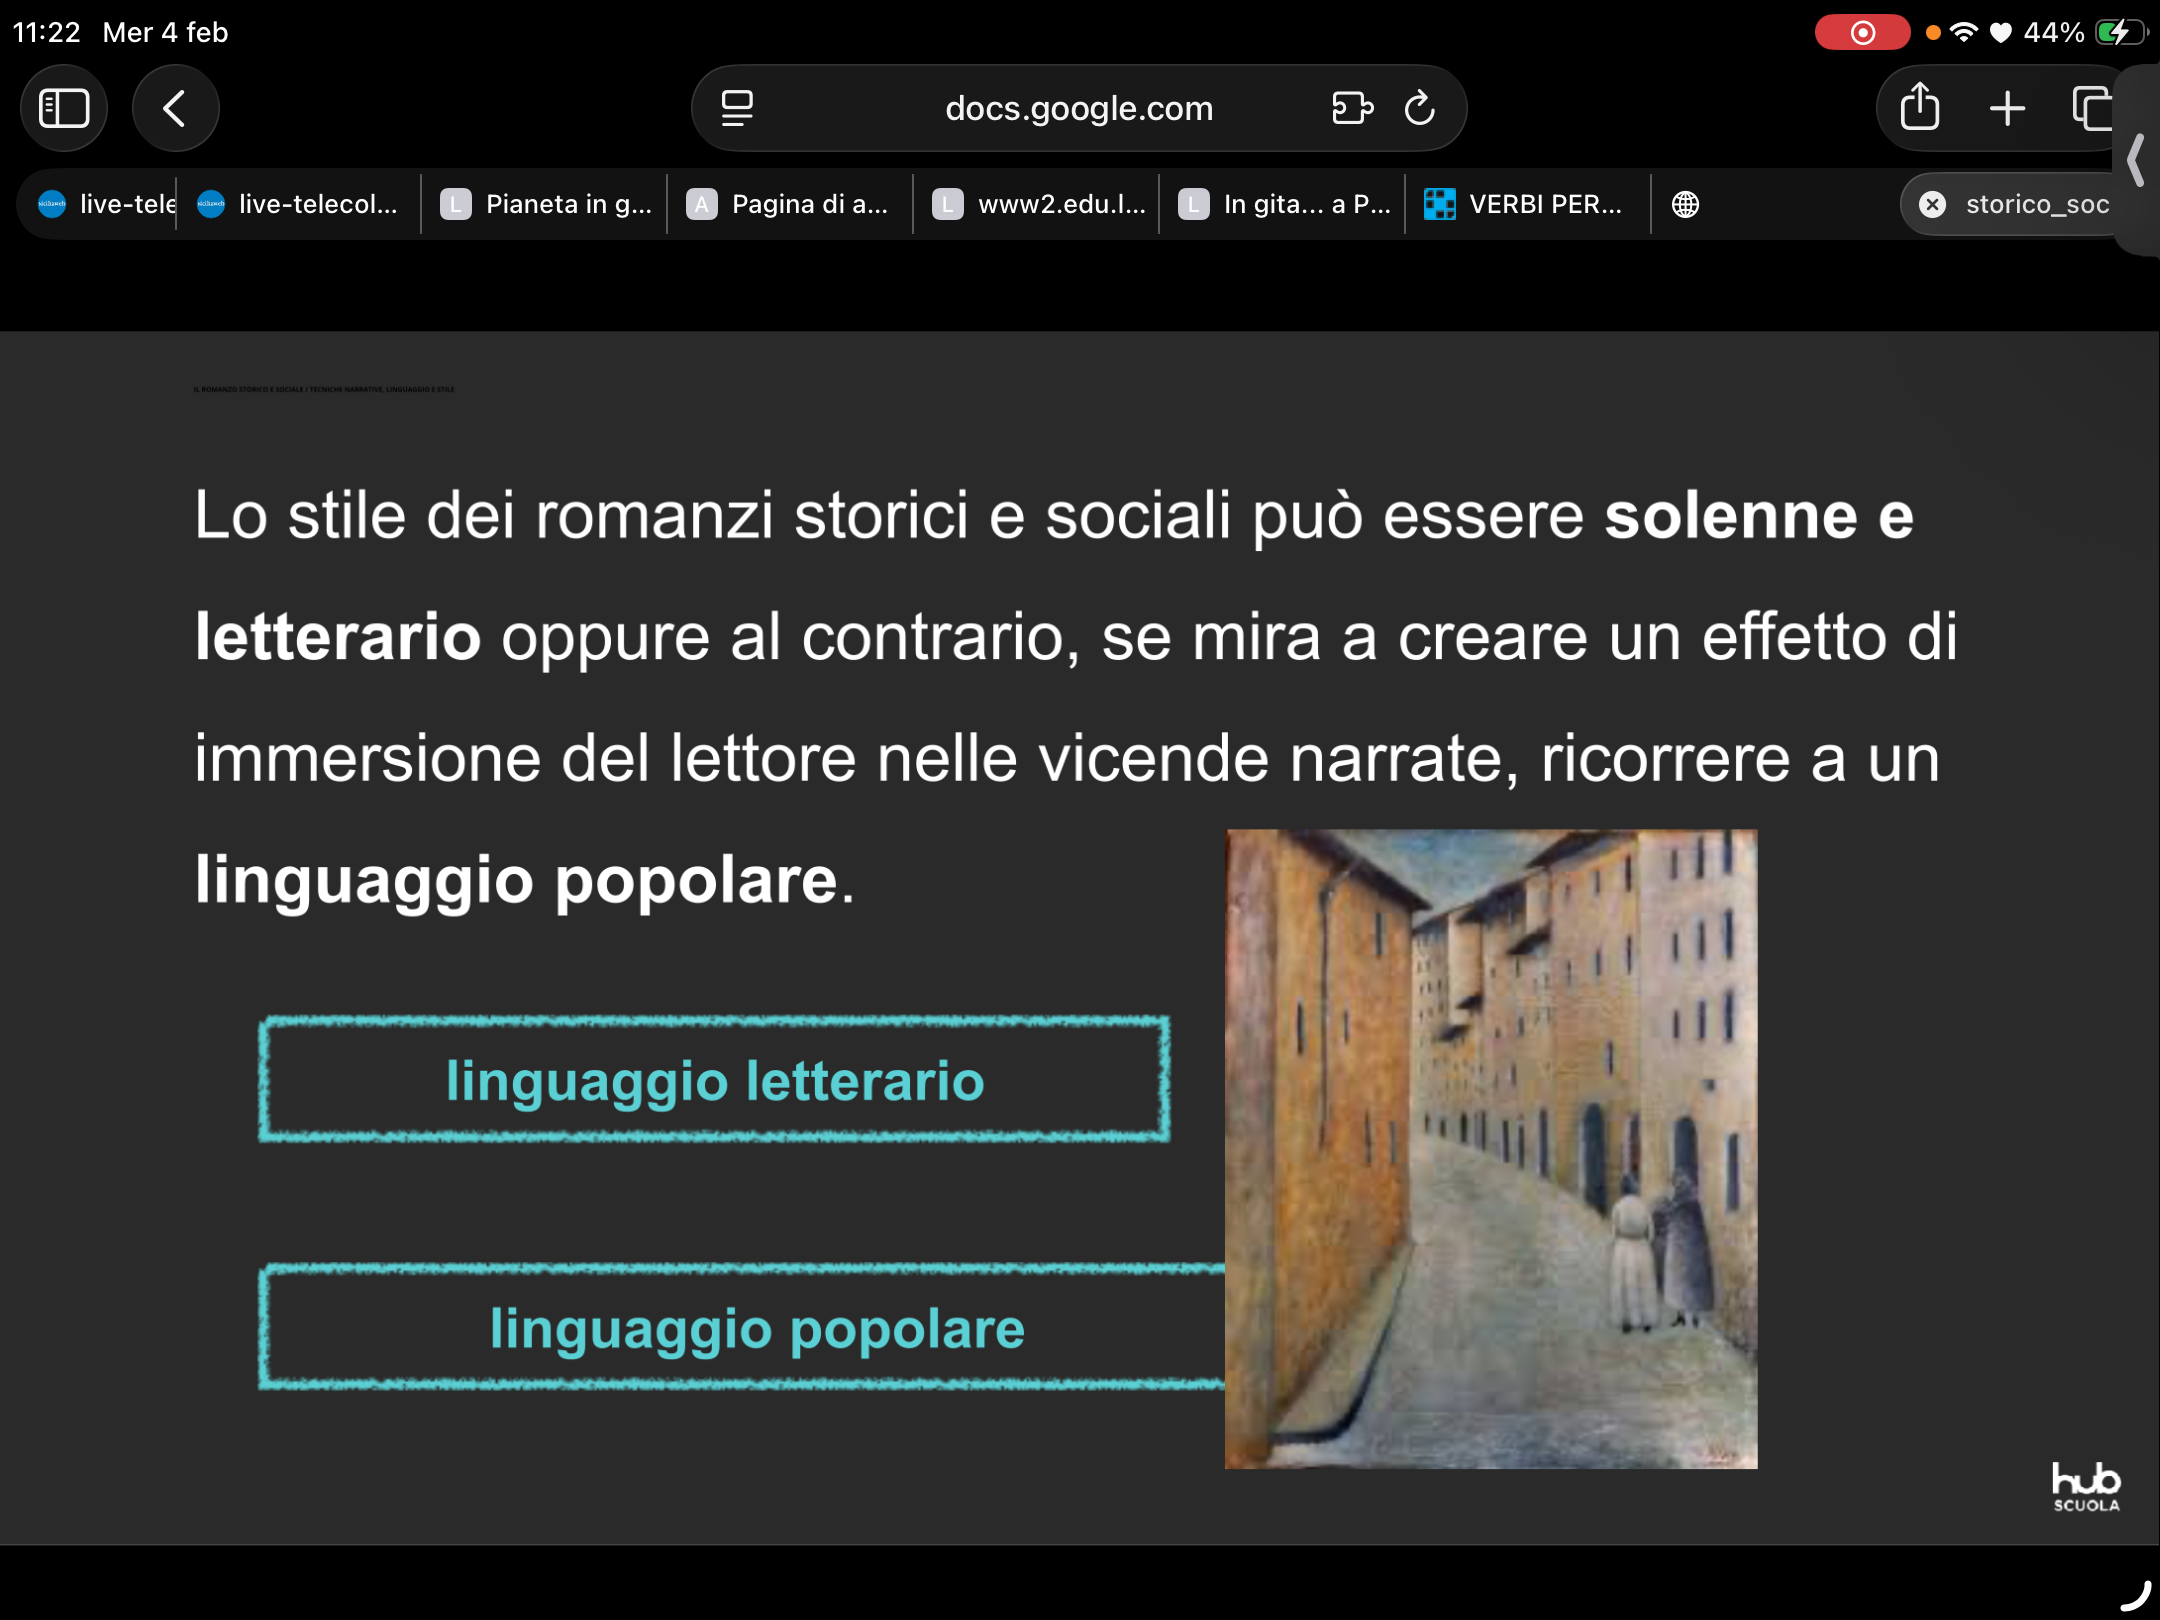Click the linguaggio letterario box
Screen dimensions: 2160x1620
tap(714, 1080)
